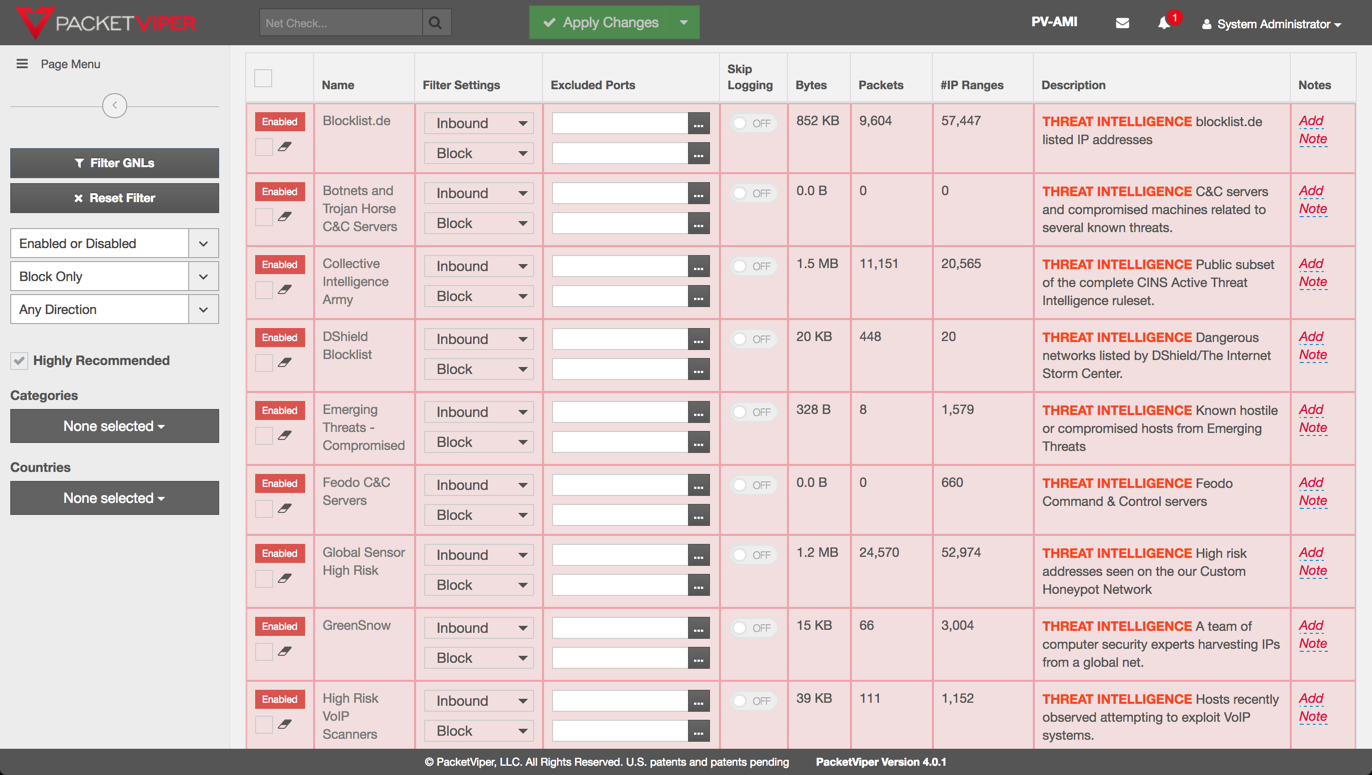Open first ports ellipsis for Global Sensor High Risk
Screen dimensions: 1372x775
coord(699,555)
